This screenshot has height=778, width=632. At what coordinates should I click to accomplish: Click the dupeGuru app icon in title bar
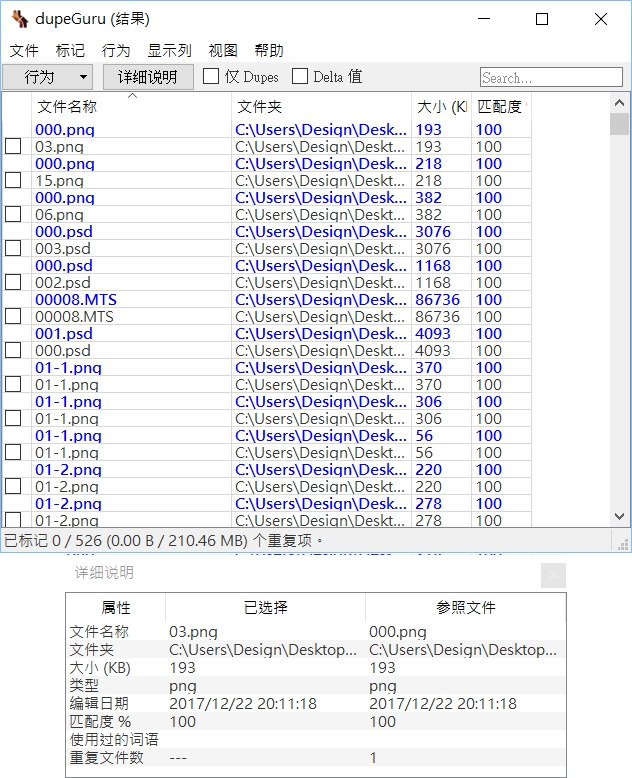20,19
